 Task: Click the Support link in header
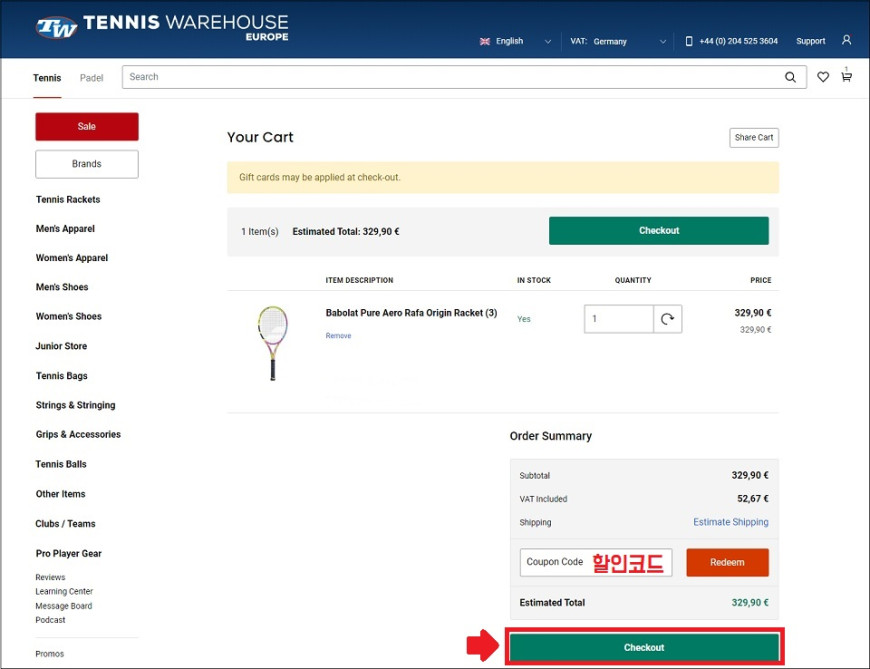811,41
